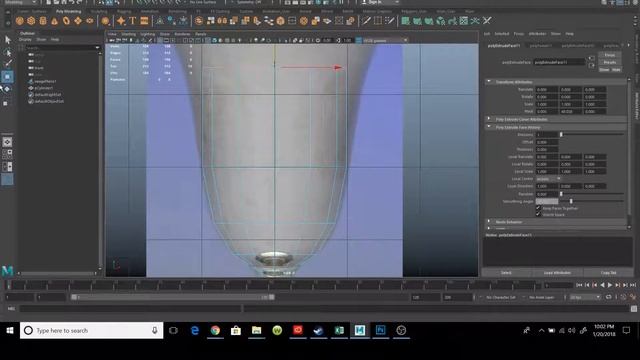Click the Focus button in Attribute Editor

coord(610,55)
